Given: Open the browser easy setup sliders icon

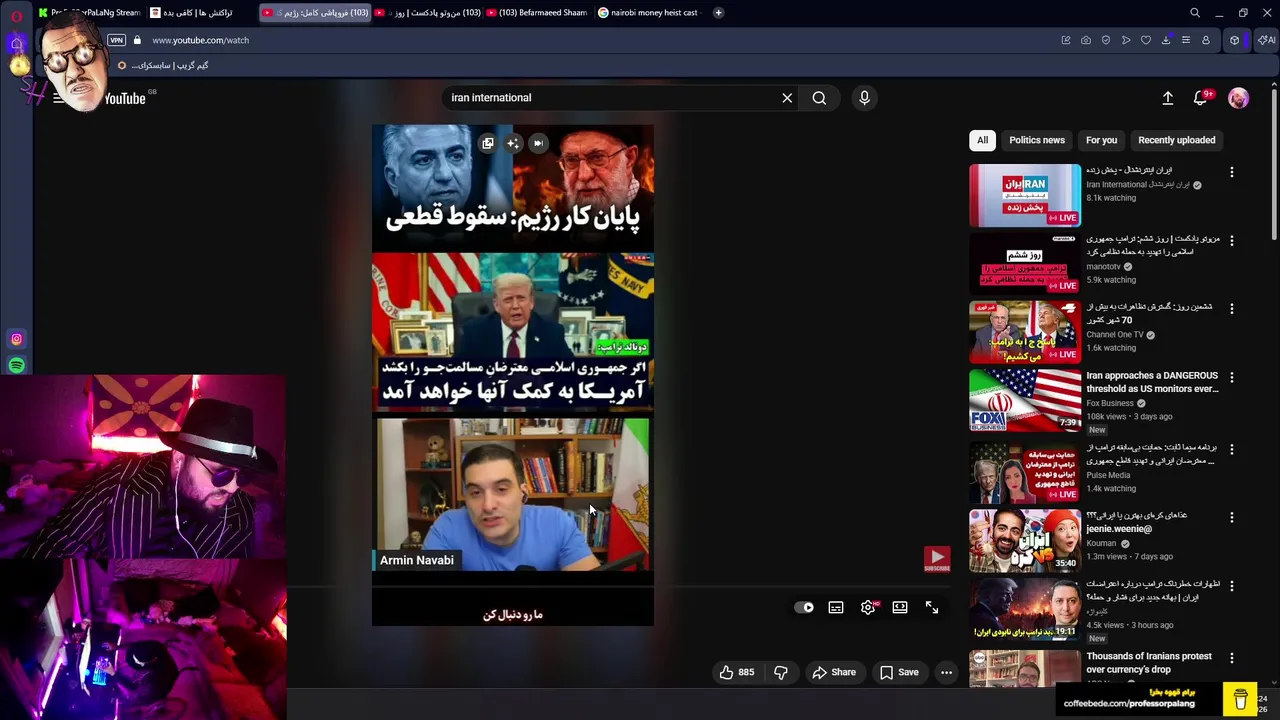Looking at the screenshot, I should point(1186,40).
